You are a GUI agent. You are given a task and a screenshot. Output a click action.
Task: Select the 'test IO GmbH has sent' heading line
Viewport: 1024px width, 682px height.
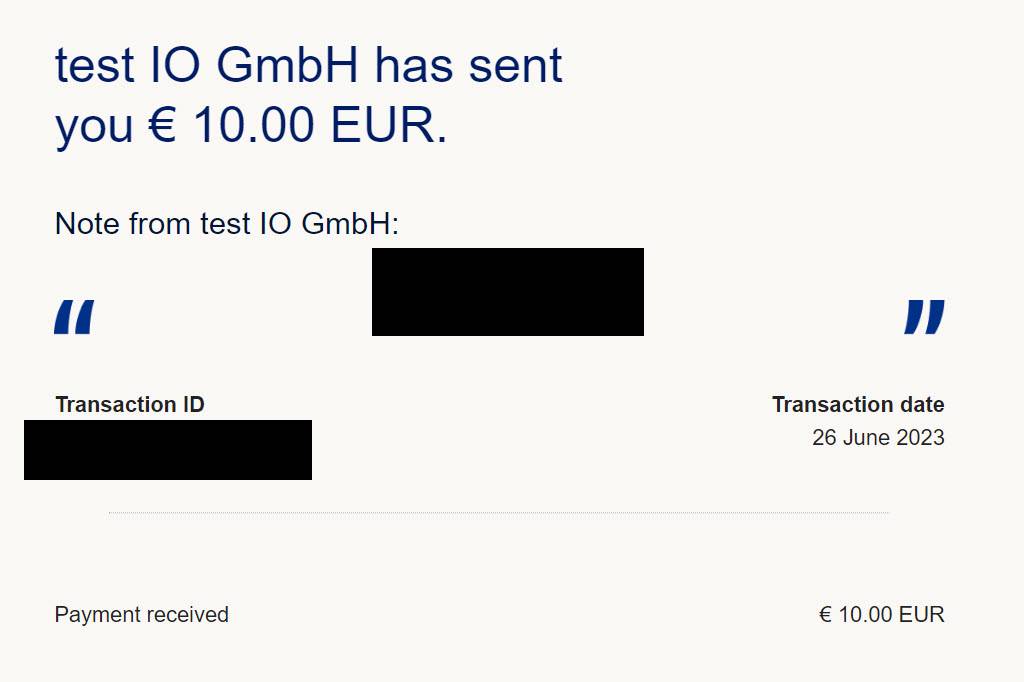click(308, 65)
